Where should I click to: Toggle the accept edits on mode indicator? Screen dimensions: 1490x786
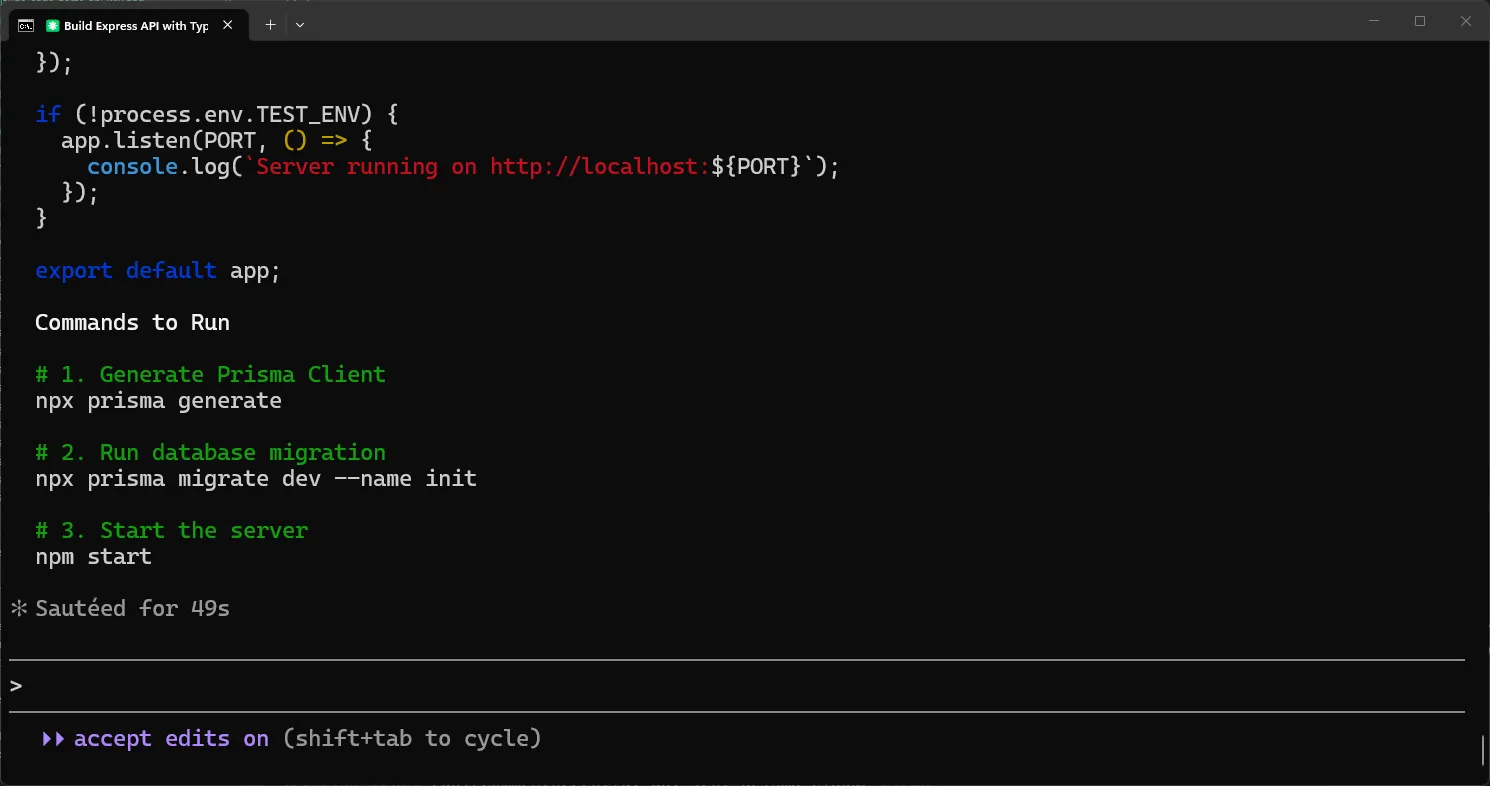(x=171, y=739)
